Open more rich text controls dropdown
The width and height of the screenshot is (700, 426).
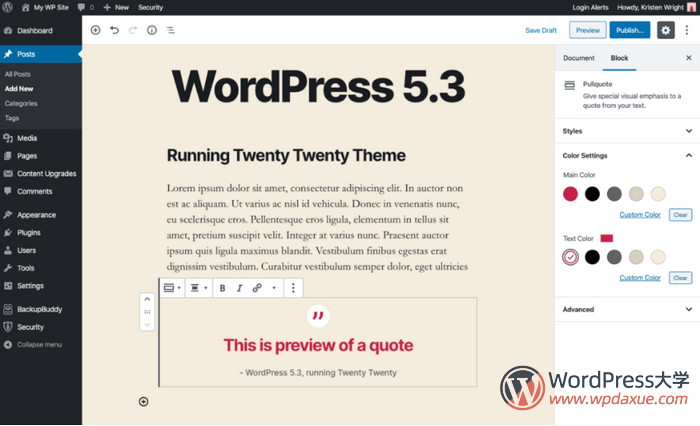pyautogui.click(x=274, y=288)
